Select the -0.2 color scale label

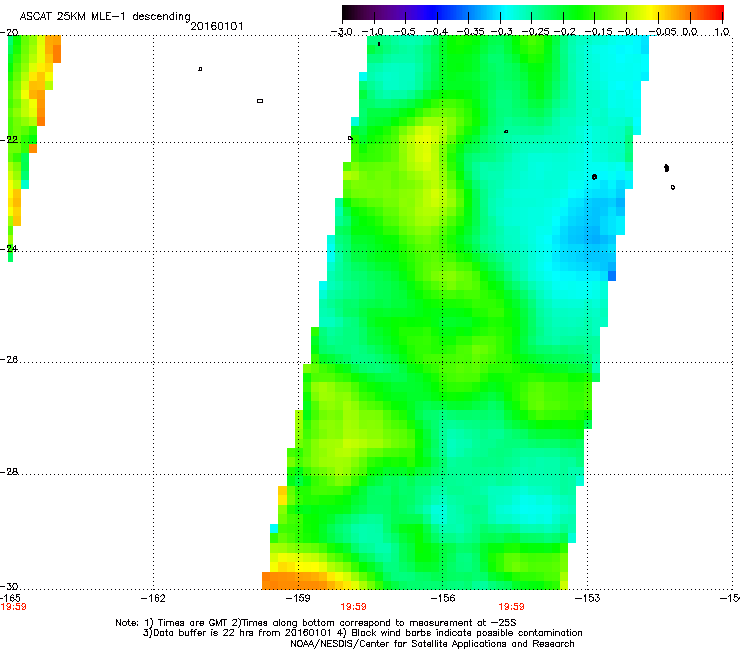pyautogui.click(x=564, y=32)
